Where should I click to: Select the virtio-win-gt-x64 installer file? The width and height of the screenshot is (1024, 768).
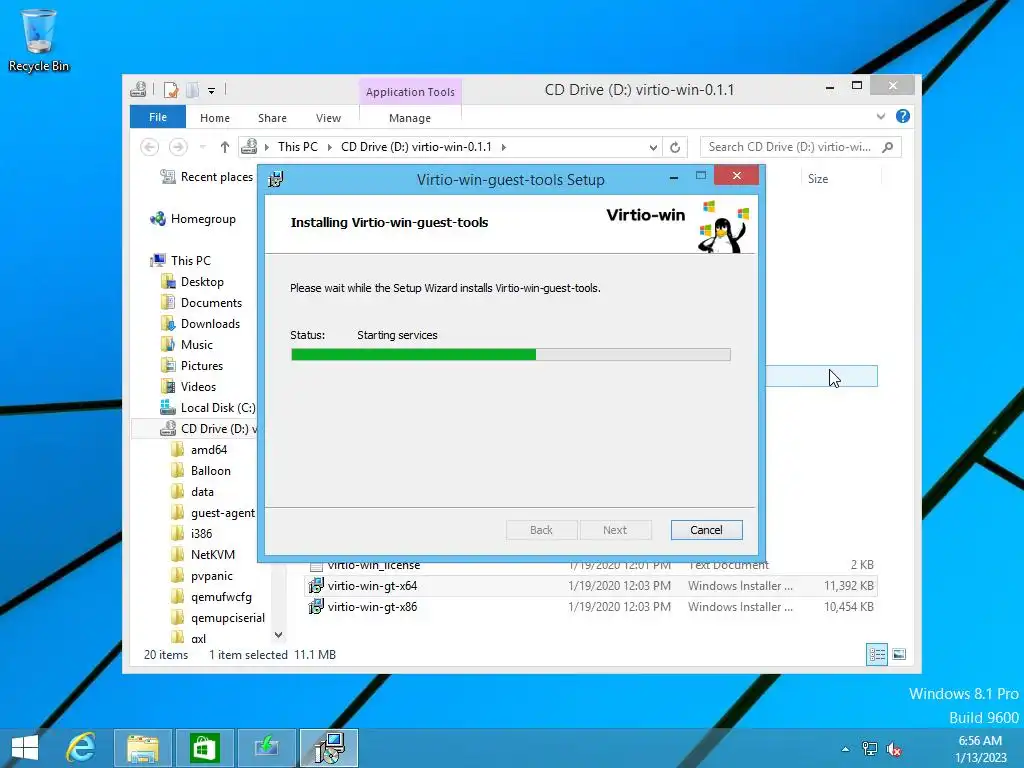592,586
